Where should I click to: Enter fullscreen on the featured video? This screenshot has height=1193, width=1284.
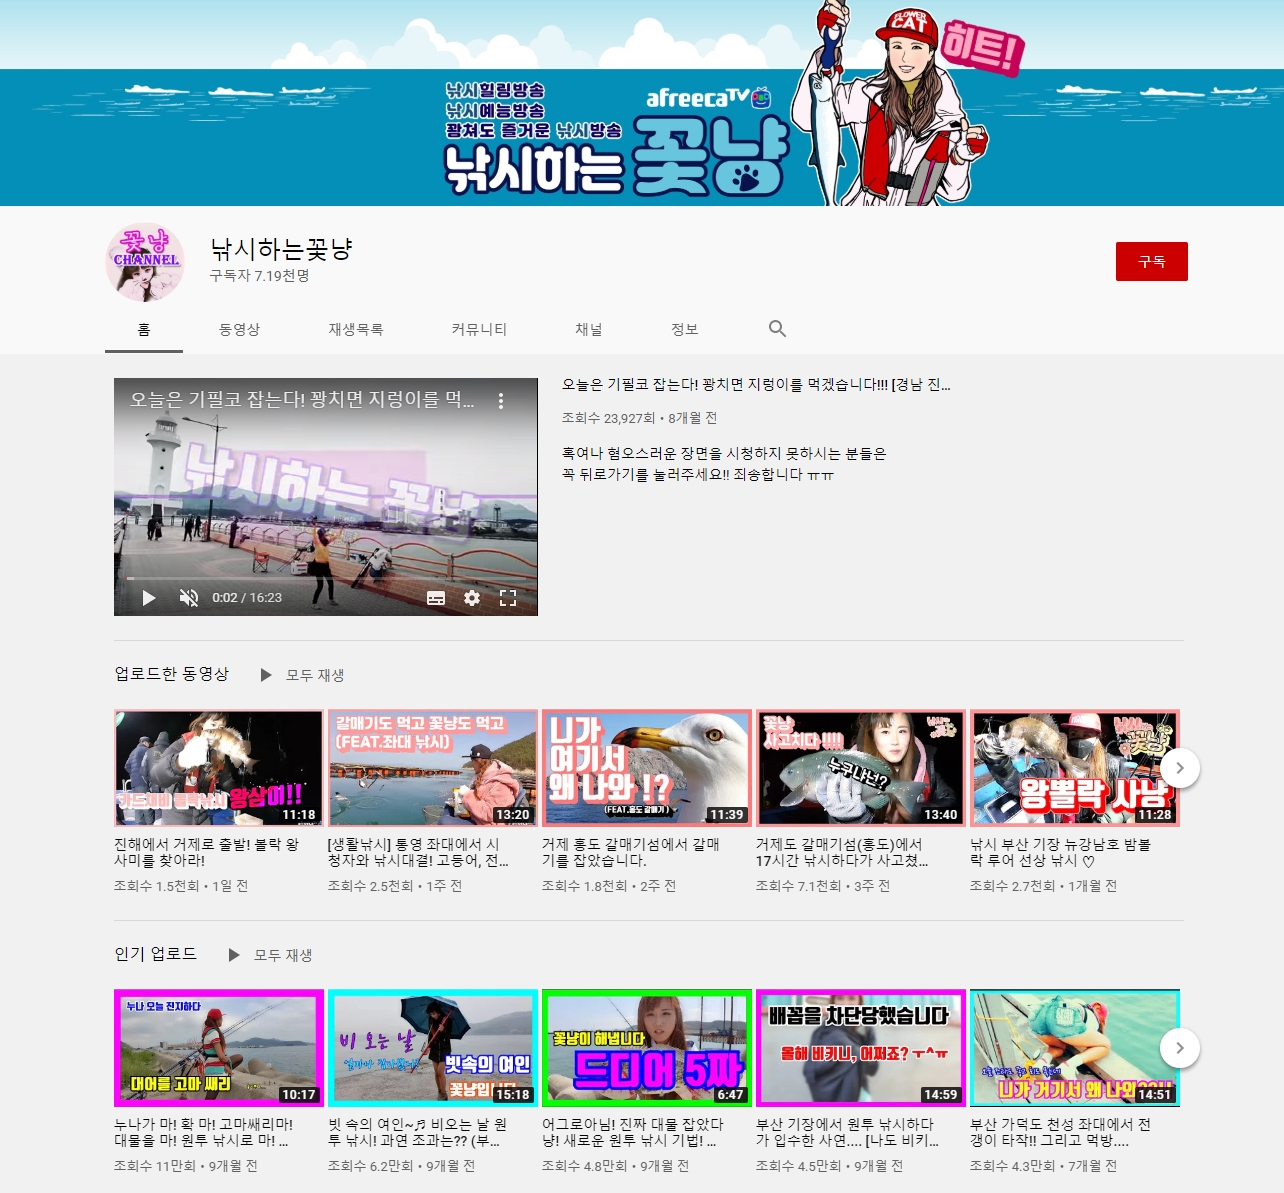pyautogui.click(x=508, y=598)
